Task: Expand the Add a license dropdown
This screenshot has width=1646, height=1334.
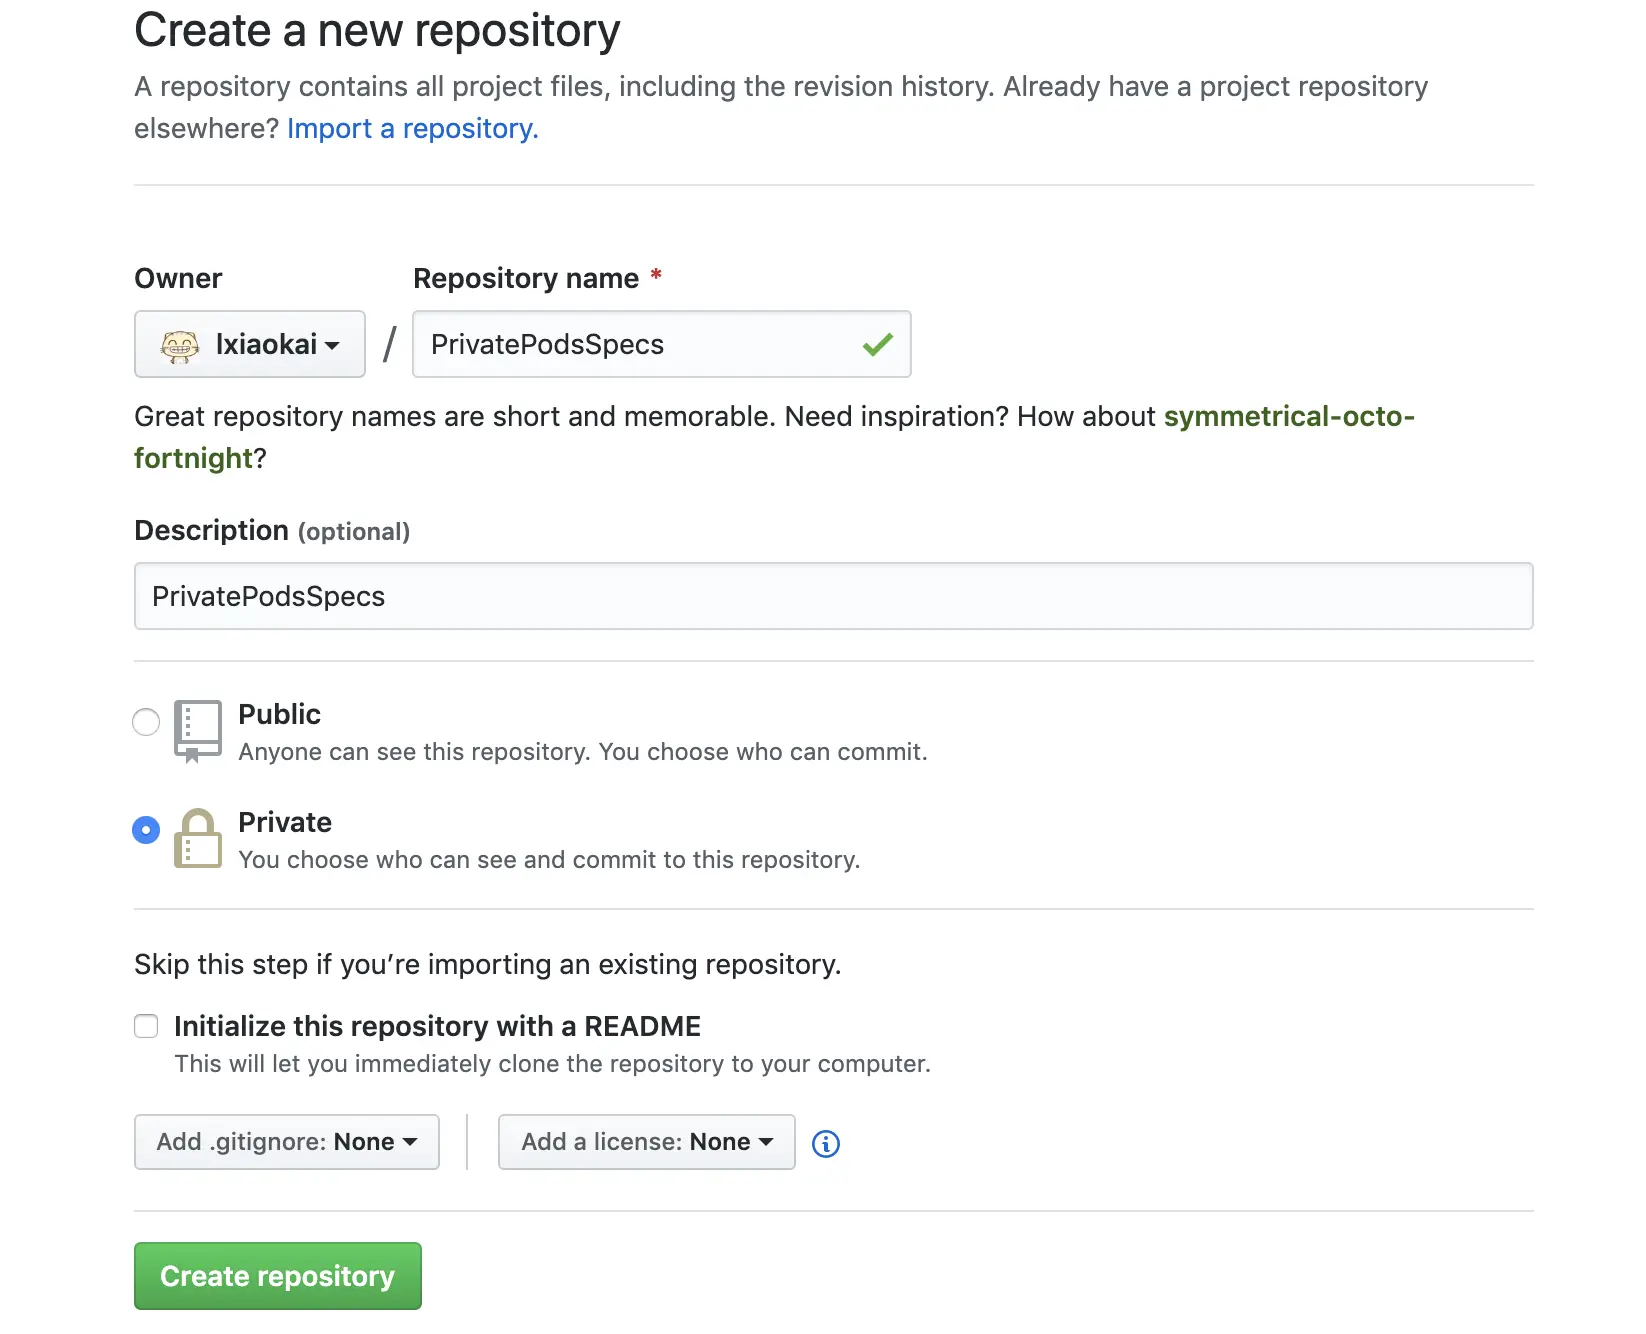Action: 646,1142
